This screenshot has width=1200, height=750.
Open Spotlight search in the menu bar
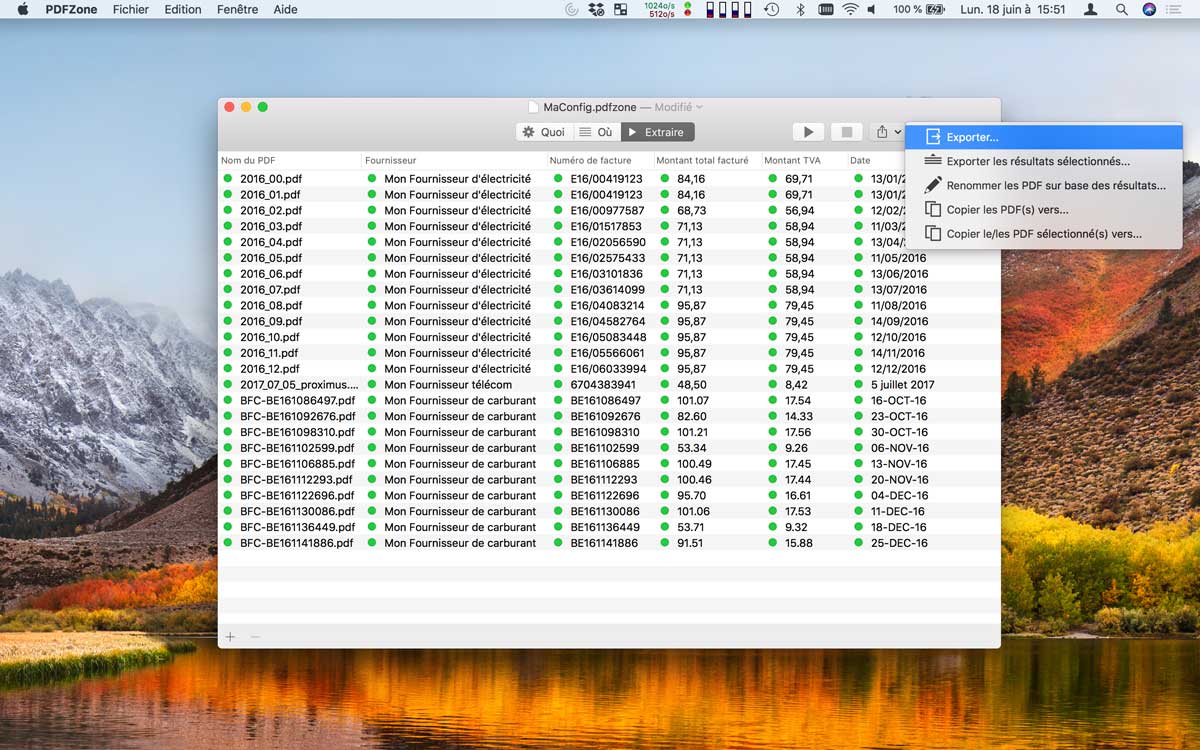click(1121, 9)
